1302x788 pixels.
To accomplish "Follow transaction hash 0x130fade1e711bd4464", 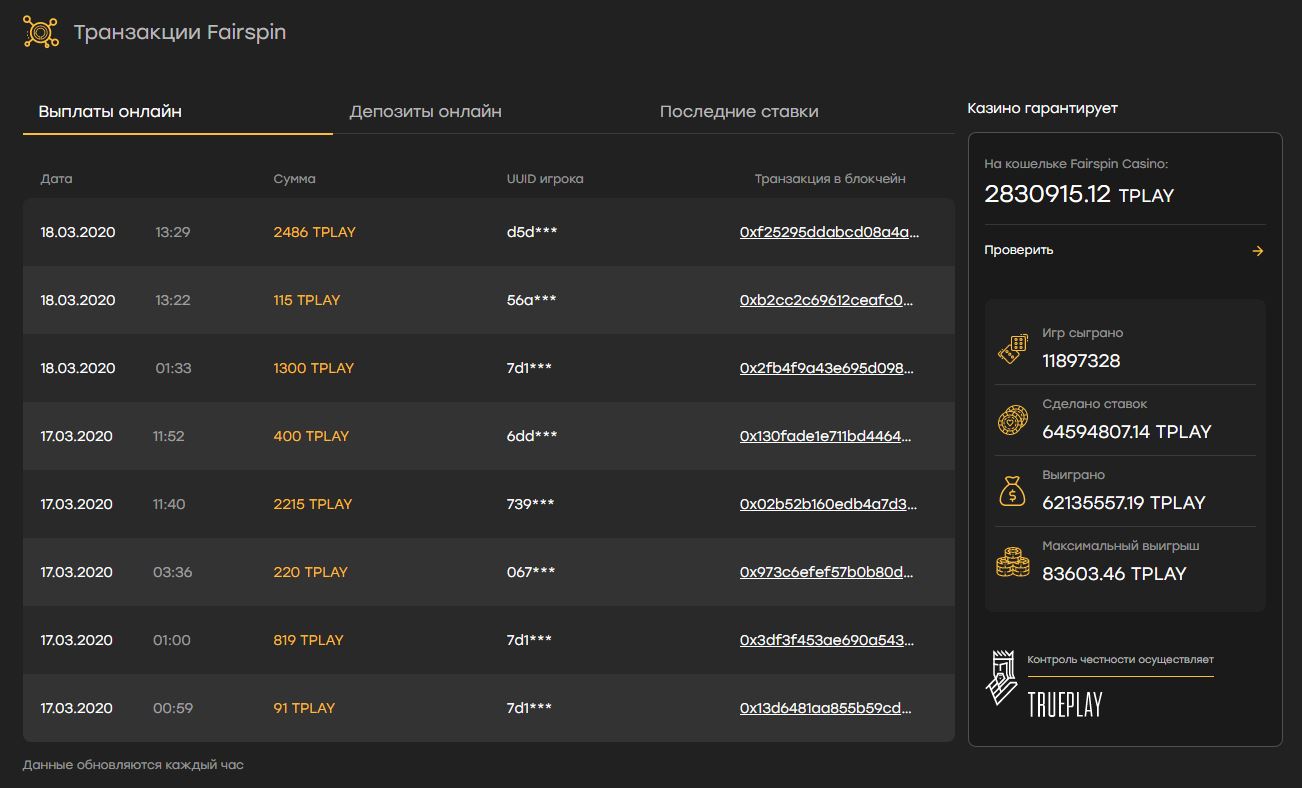I will point(826,436).
